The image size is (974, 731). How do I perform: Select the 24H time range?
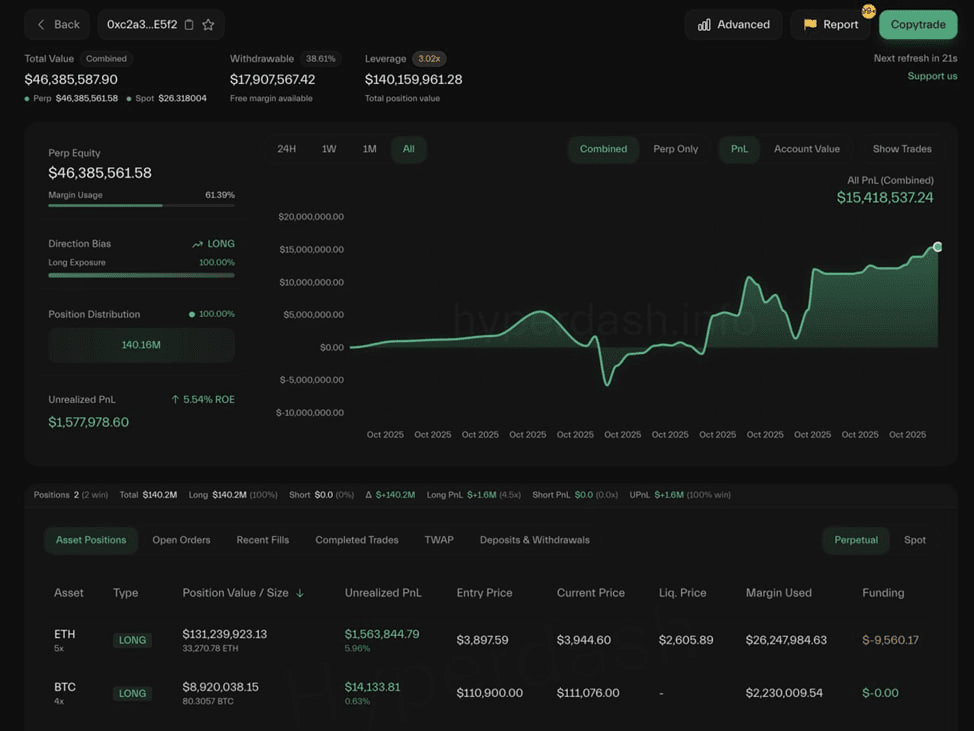pyautogui.click(x=286, y=149)
